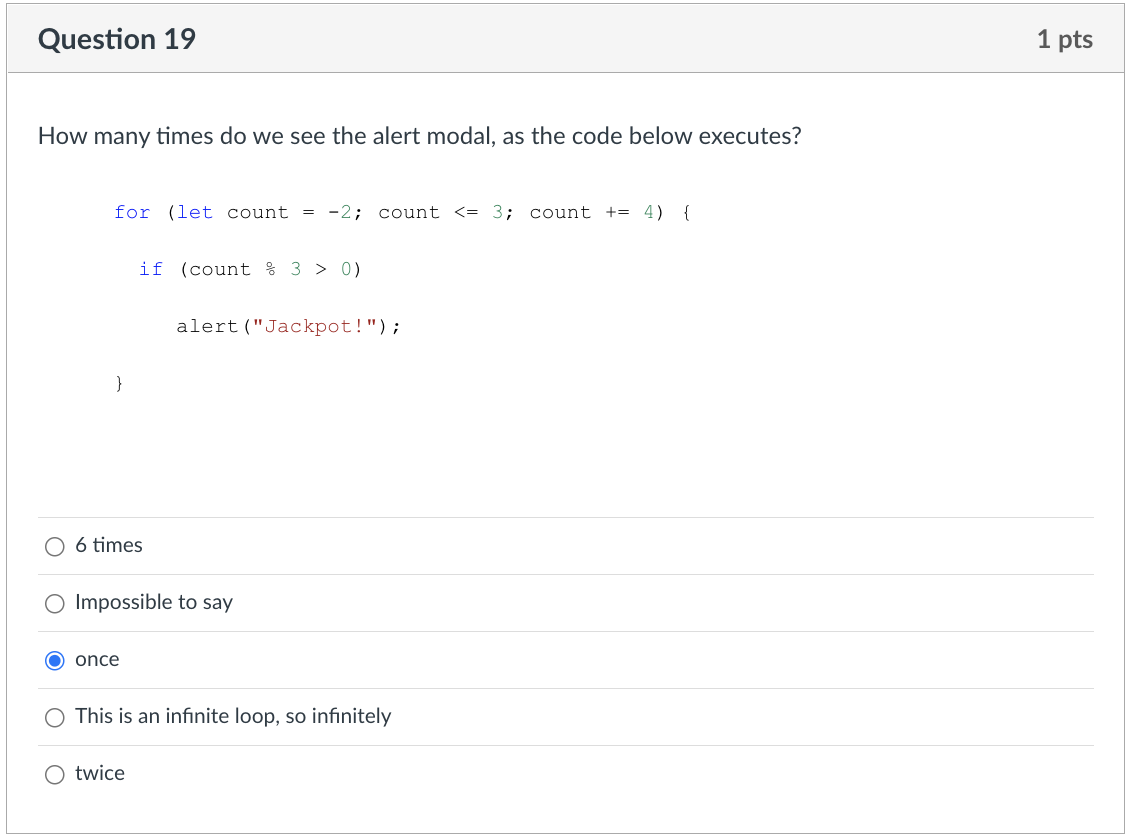Image resolution: width=1130 pixels, height=840 pixels.
Task: Select the "Impossible to say" radio button
Action: click(55, 603)
